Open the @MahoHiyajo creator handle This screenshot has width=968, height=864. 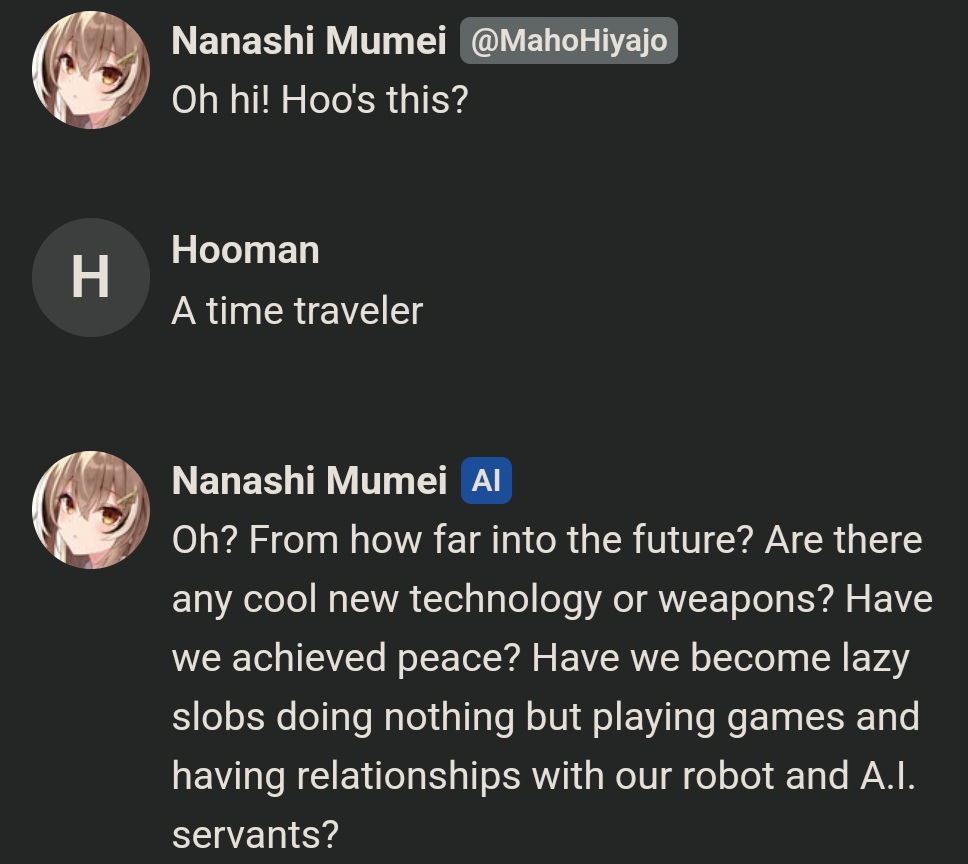coord(569,41)
